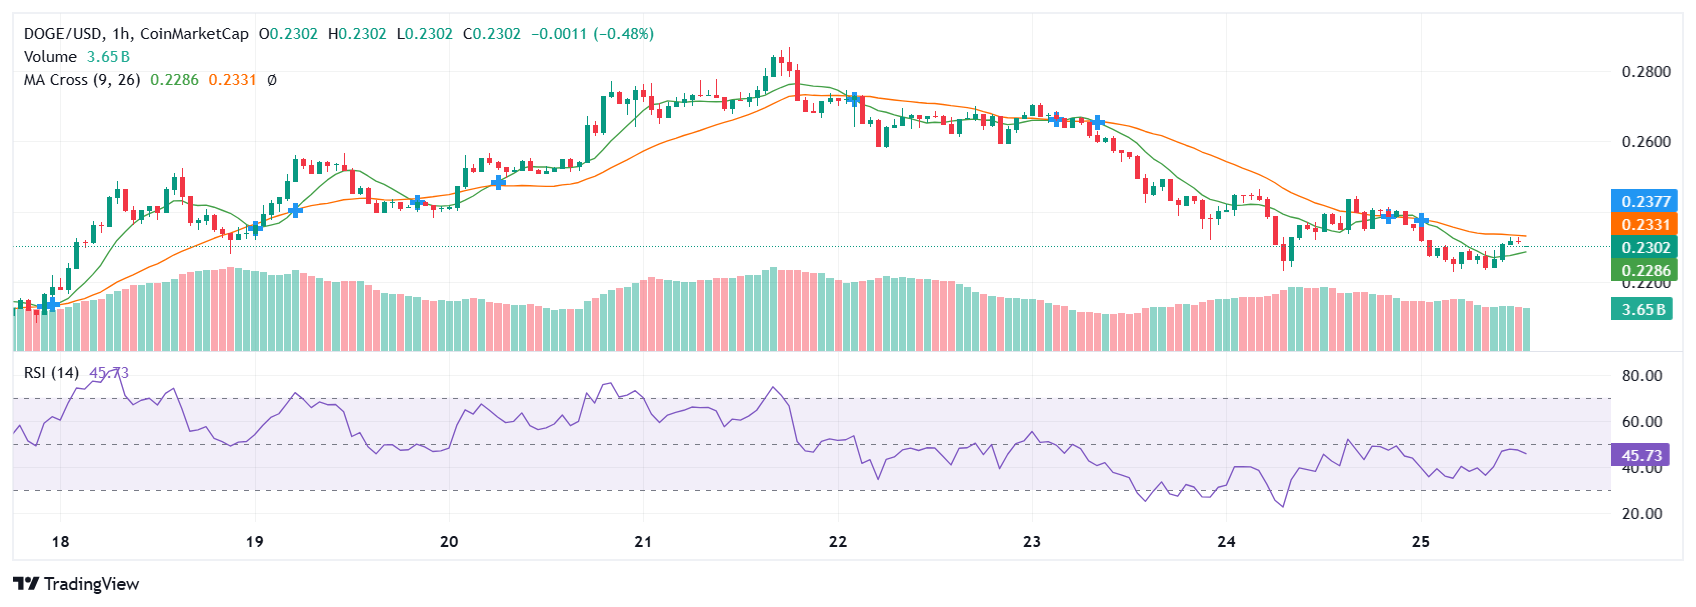Click the green 0.2286 value in MA Cross legend
Viewport: 1696px width, 607px height.
pyautogui.click(x=174, y=80)
